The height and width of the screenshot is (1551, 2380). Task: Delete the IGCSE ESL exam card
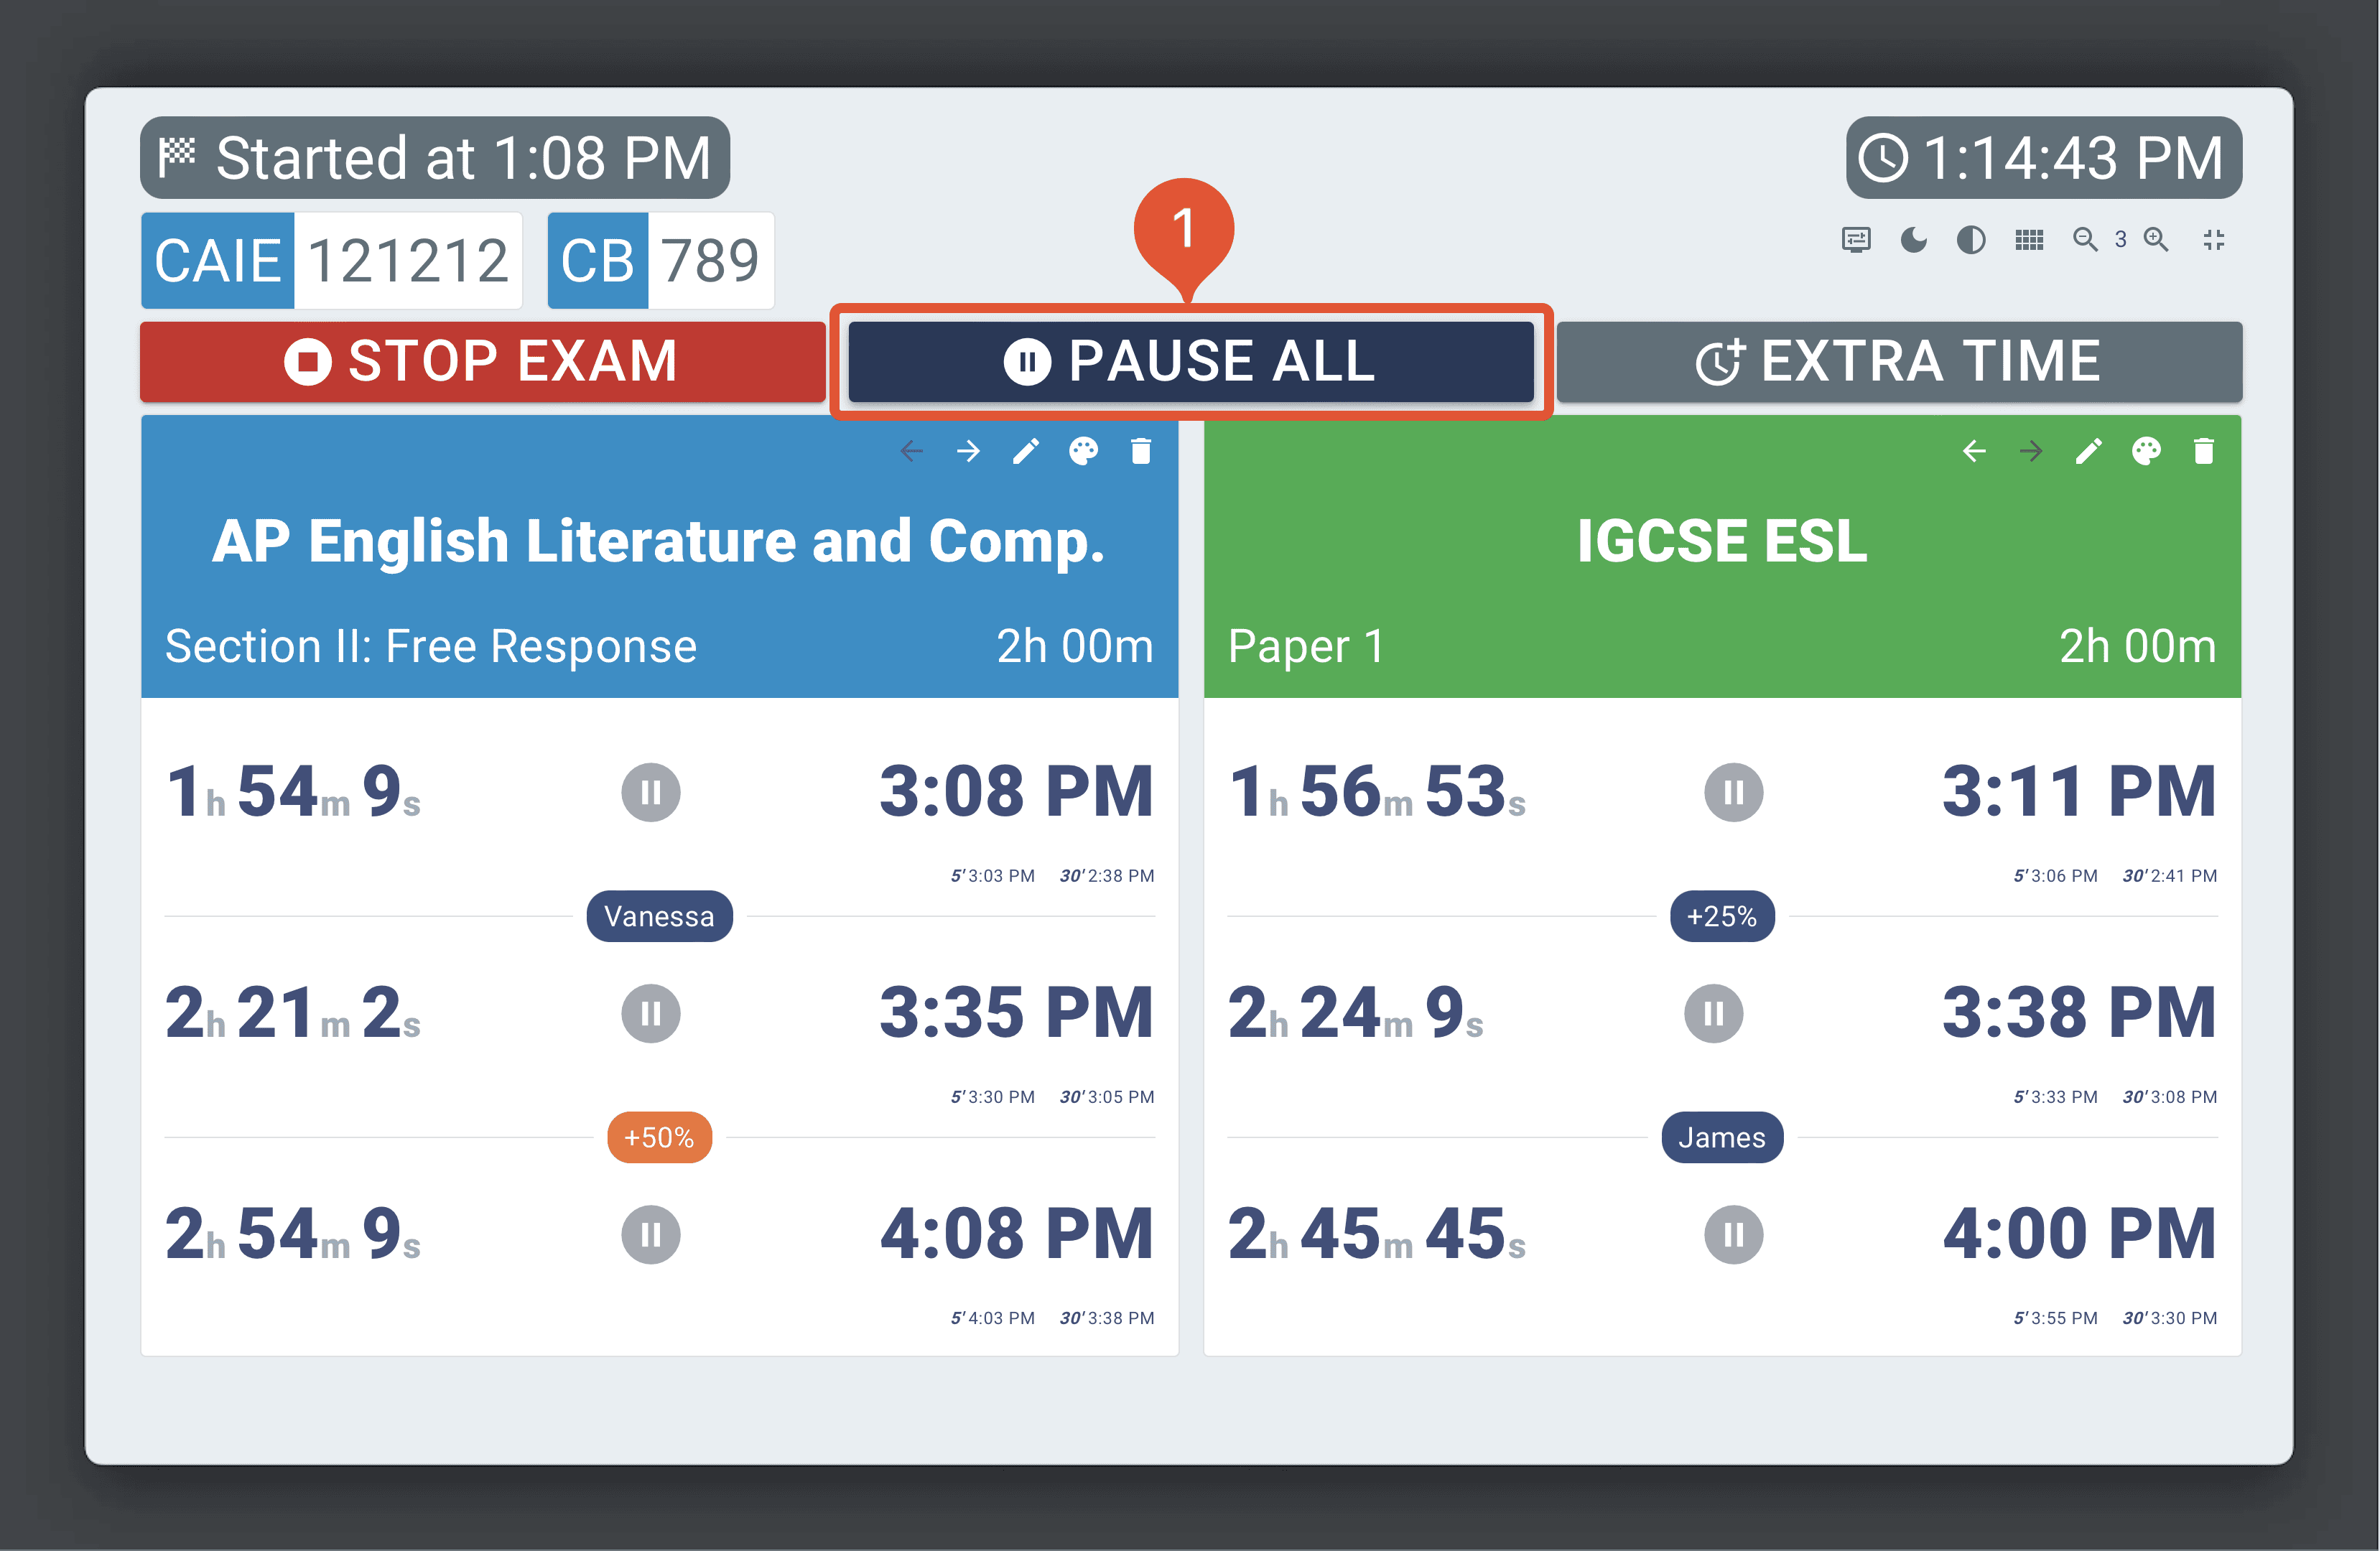(2204, 451)
